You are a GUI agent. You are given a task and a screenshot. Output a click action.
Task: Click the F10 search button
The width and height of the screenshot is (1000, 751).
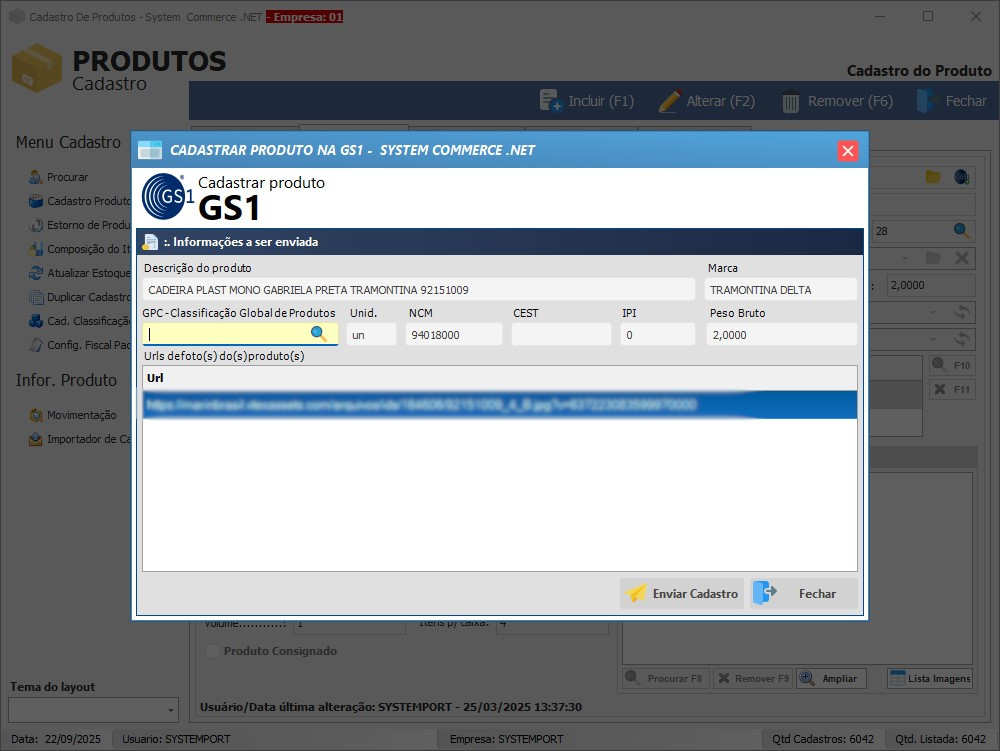point(952,365)
